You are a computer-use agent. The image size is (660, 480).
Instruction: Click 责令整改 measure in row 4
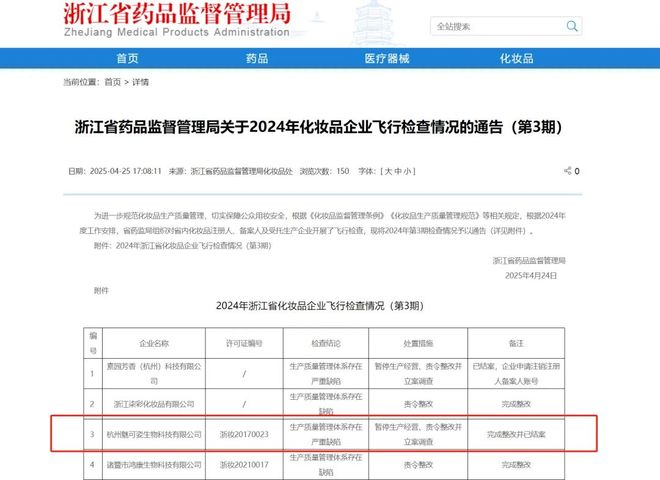click(x=418, y=464)
